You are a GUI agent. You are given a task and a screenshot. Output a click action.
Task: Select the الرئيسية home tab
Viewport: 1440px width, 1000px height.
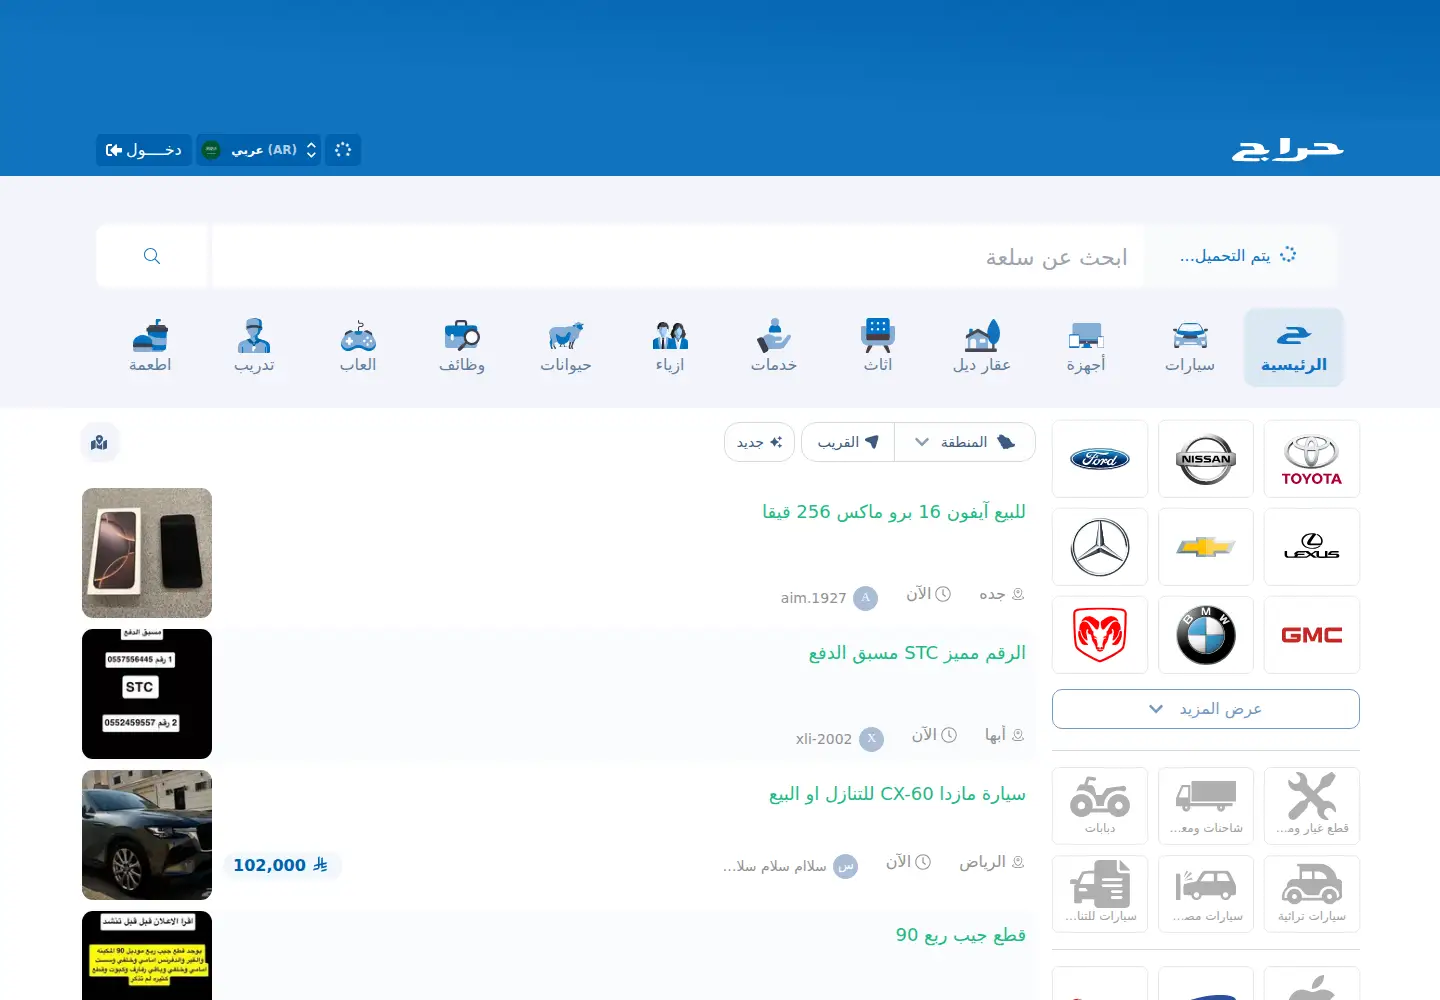click(x=1294, y=347)
